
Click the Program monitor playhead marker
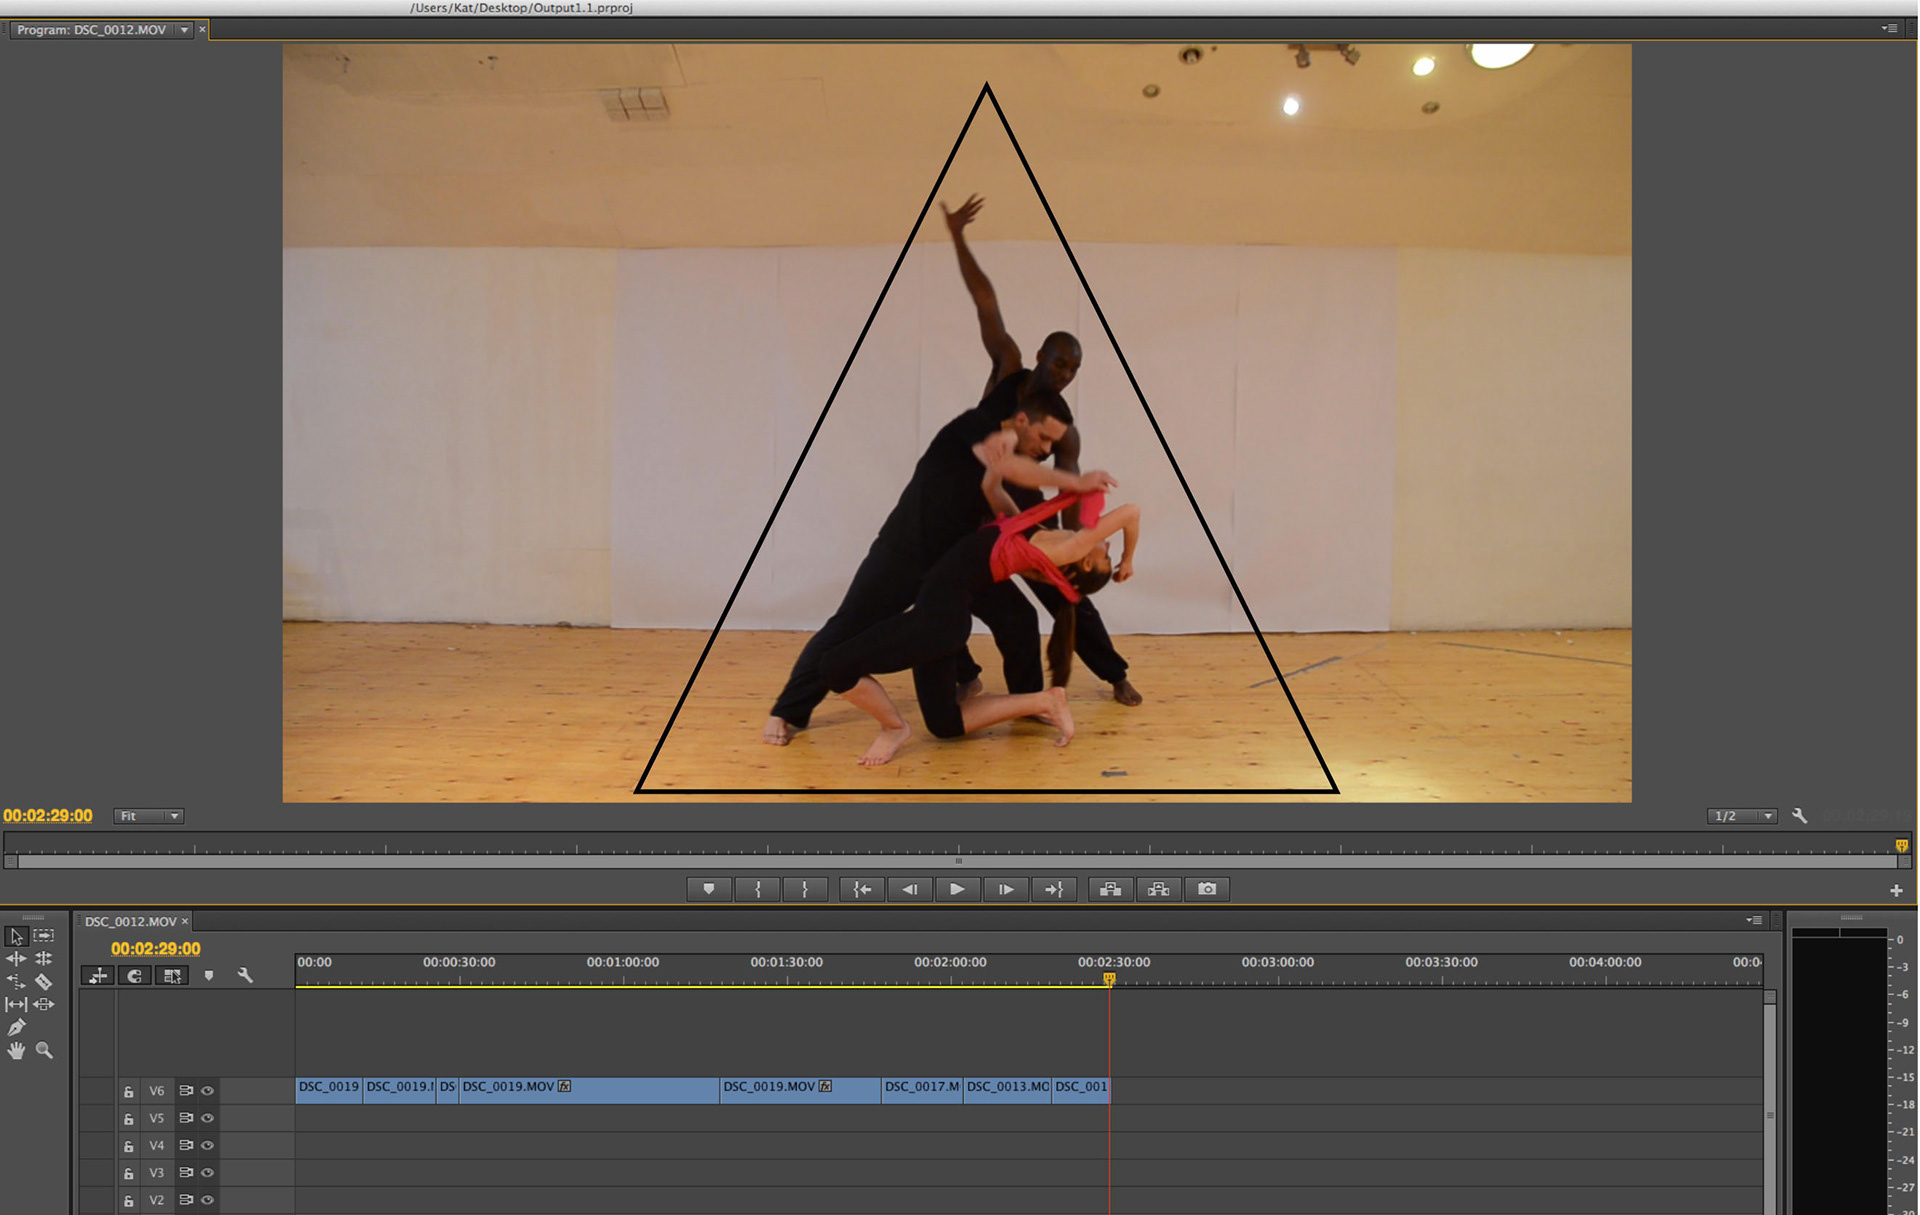(x=1901, y=845)
